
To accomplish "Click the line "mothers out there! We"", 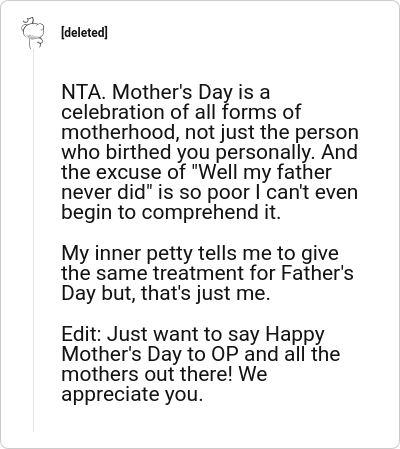I will coord(164,374).
